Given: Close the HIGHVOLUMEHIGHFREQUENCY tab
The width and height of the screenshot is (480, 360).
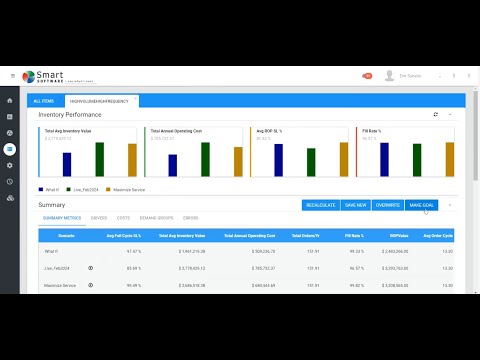Looking at the screenshot, I should click(x=135, y=98).
